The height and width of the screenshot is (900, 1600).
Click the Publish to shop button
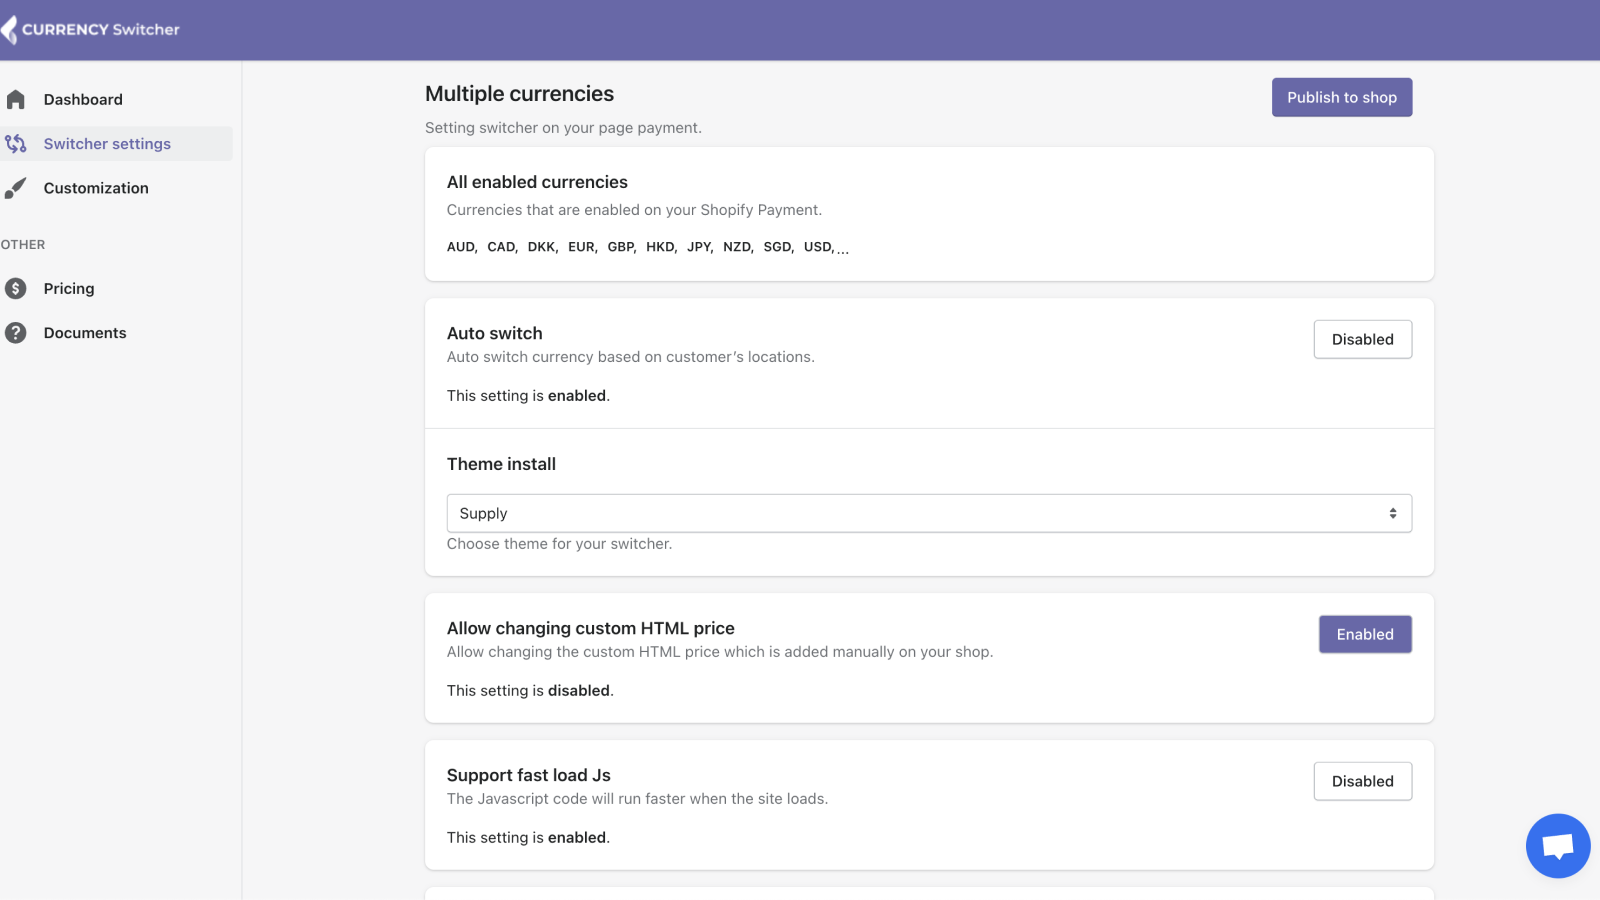tap(1341, 98)
